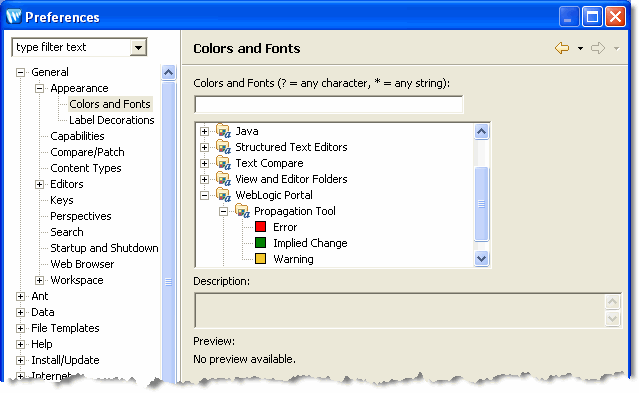
Task: Collapse the WebLogic Portal category
Action: tap(205, 195)
